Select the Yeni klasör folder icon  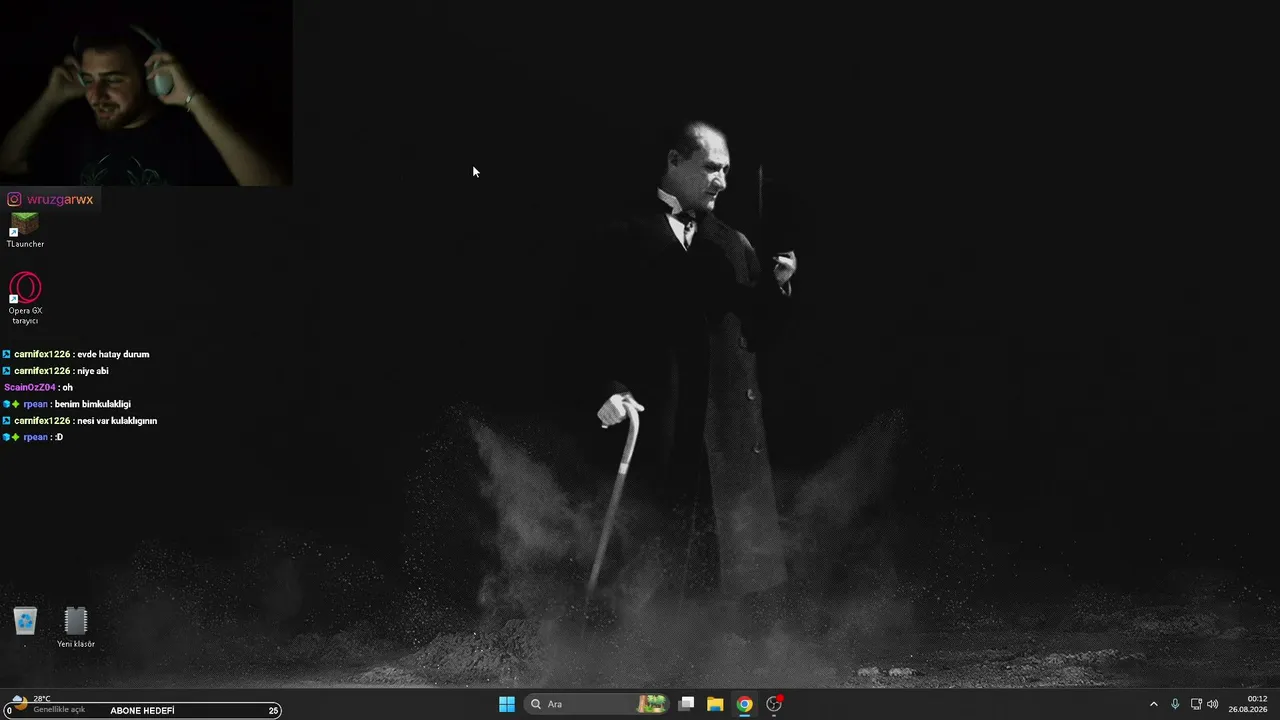[76, 627]
